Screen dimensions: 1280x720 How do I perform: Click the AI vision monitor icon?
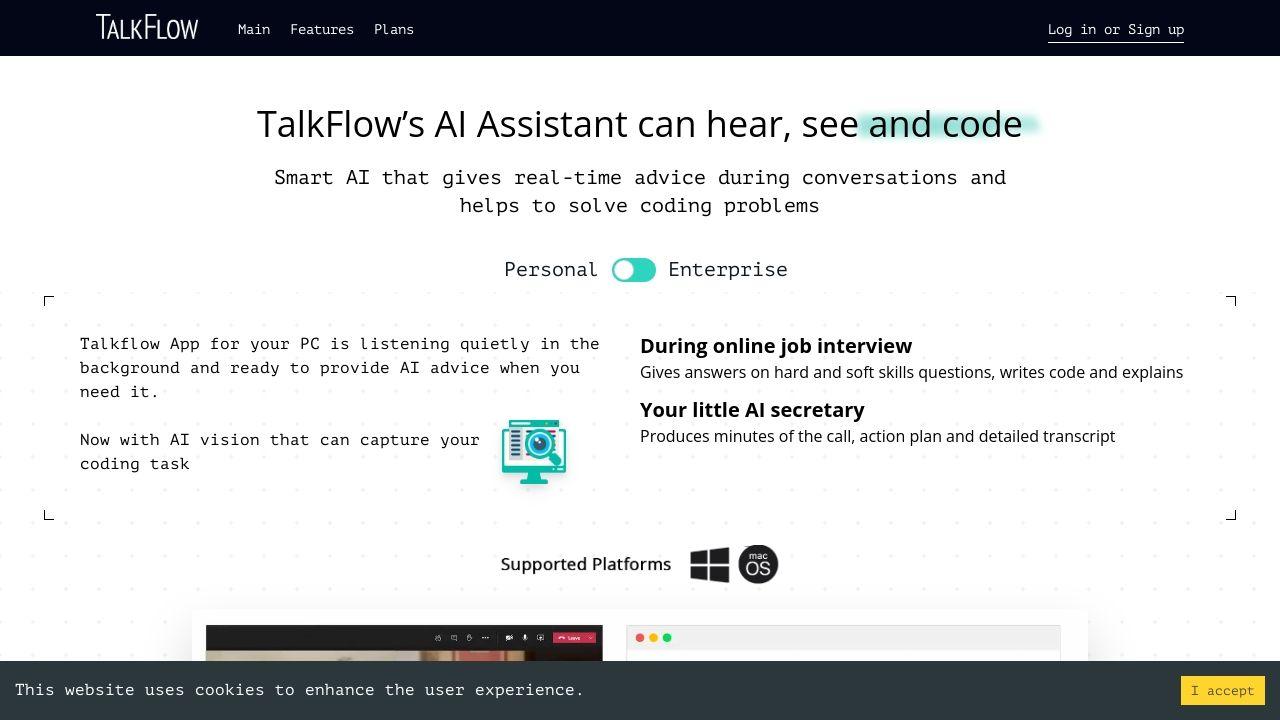coord(534,451)
